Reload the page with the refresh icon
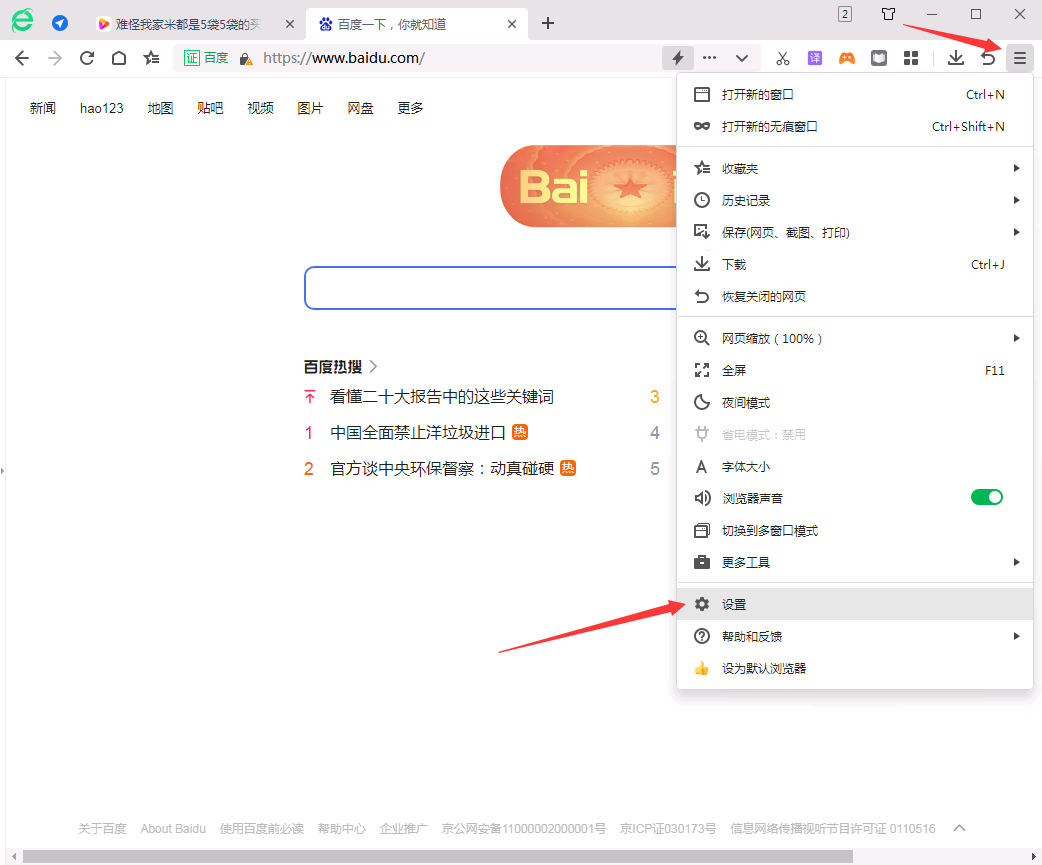Screen dimensions: 1042x865 (87, 58)
